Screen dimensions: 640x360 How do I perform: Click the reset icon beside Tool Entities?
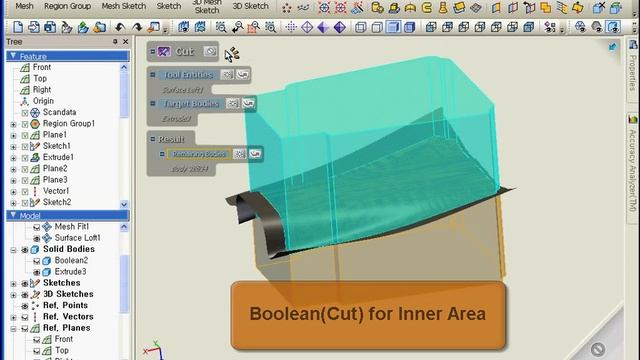[x=242, y=75]
